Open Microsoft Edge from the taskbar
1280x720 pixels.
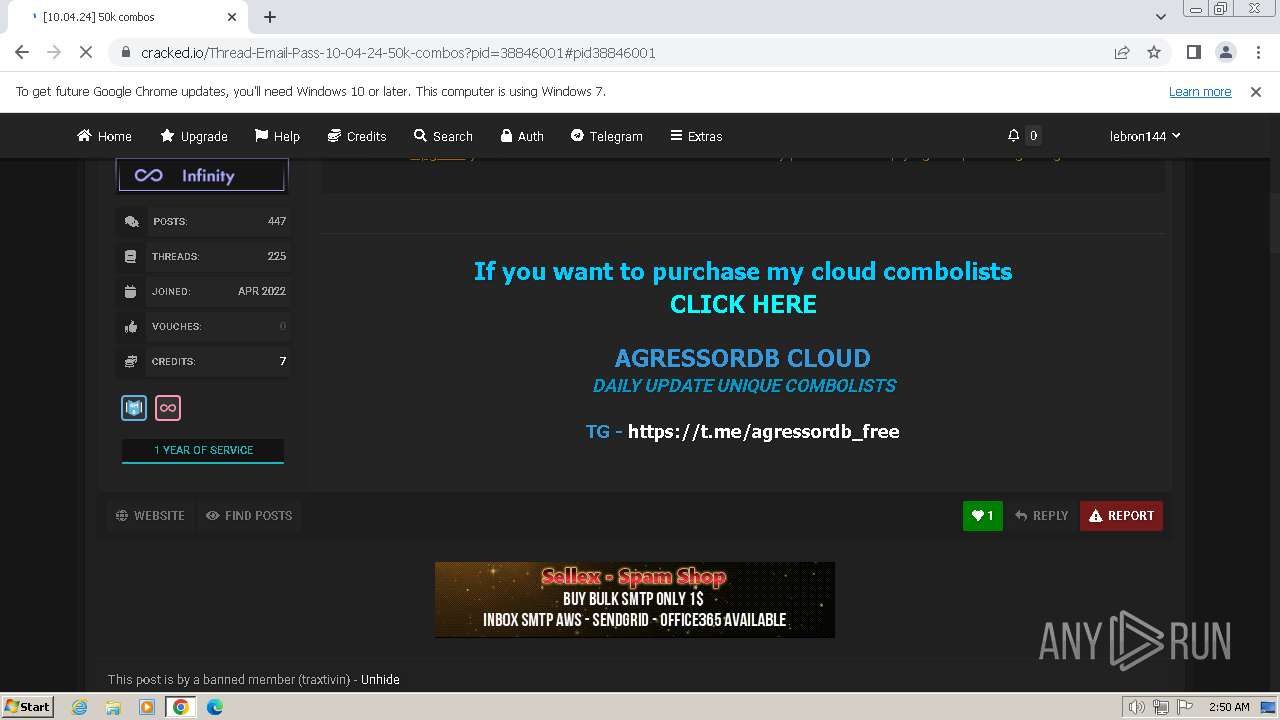[x=215, y=707]
